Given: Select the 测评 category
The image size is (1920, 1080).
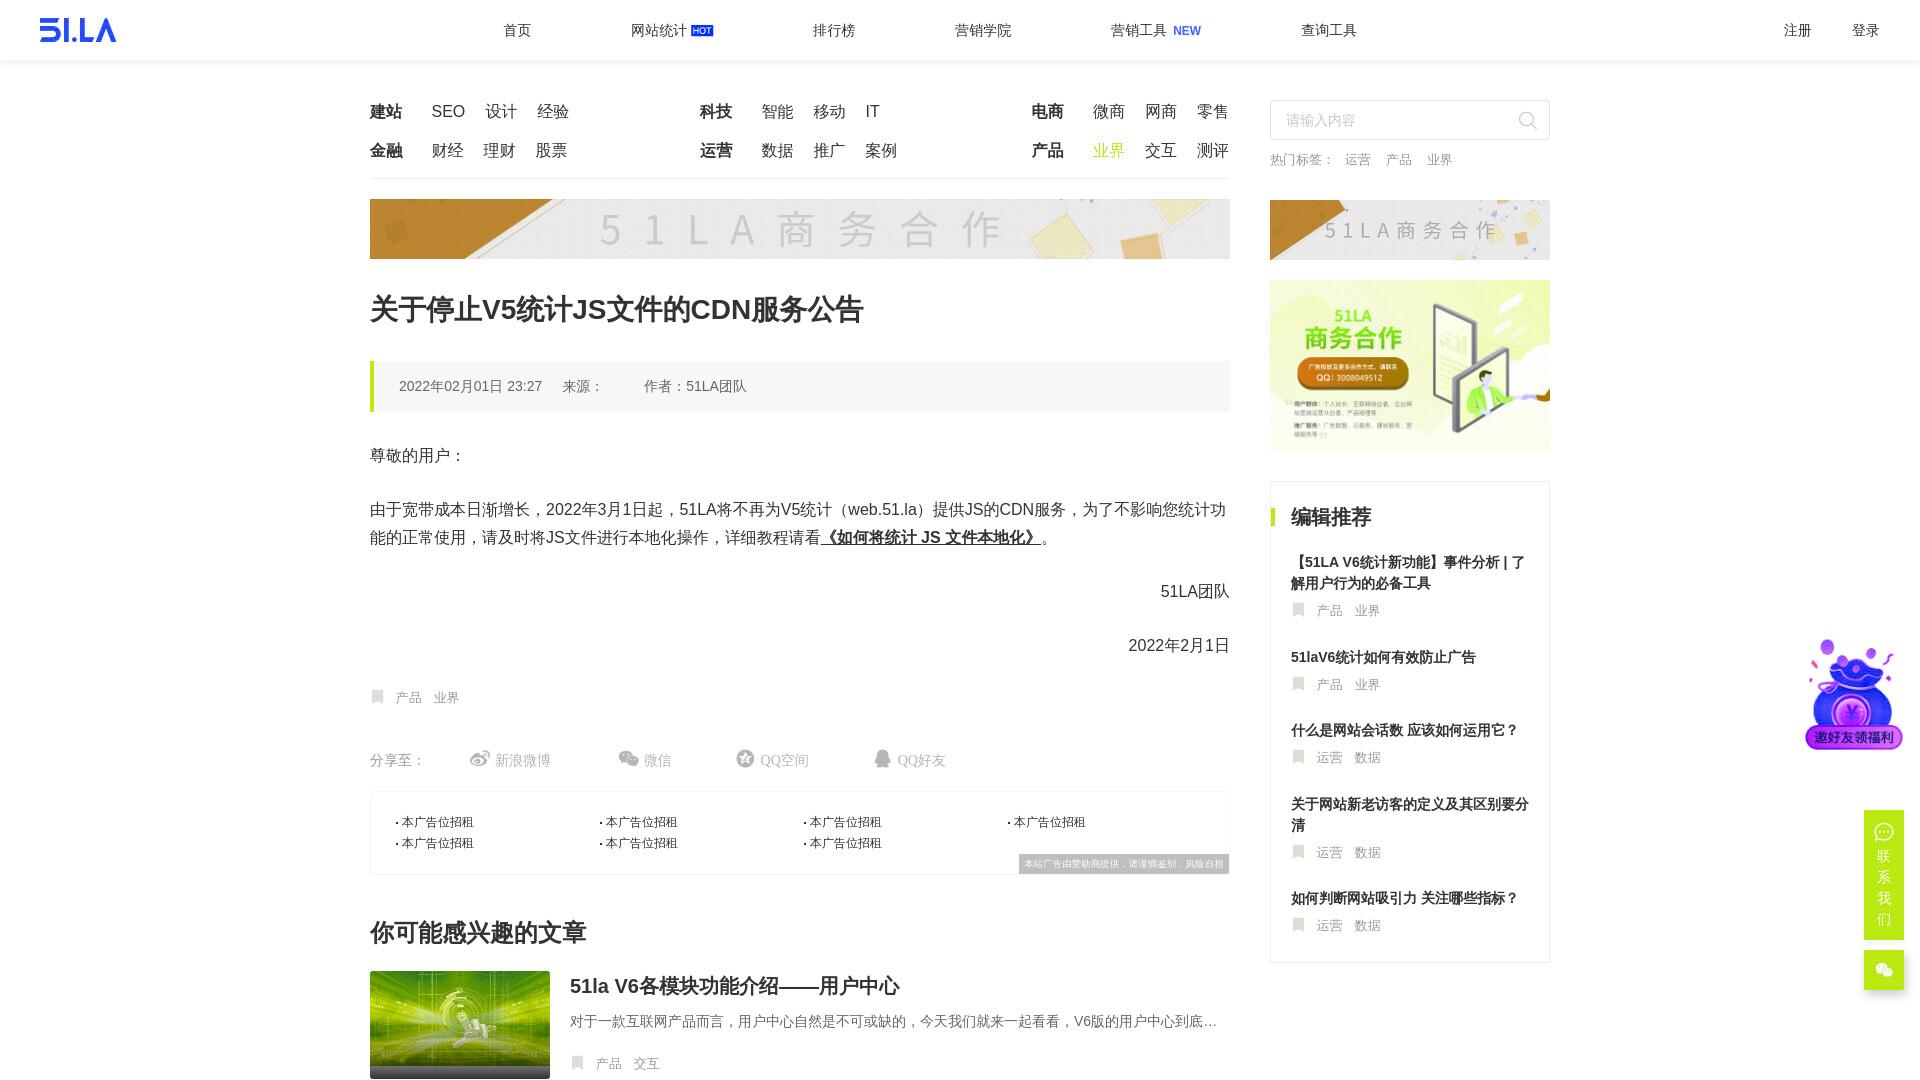Looking at the screenshot, I should [1213, 151].
